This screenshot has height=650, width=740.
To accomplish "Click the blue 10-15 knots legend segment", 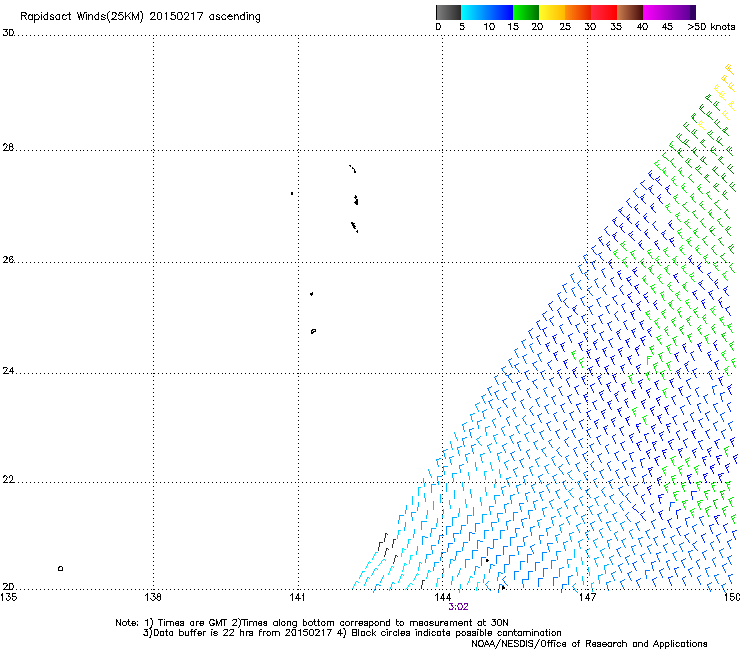I will (x=500, y=12).
